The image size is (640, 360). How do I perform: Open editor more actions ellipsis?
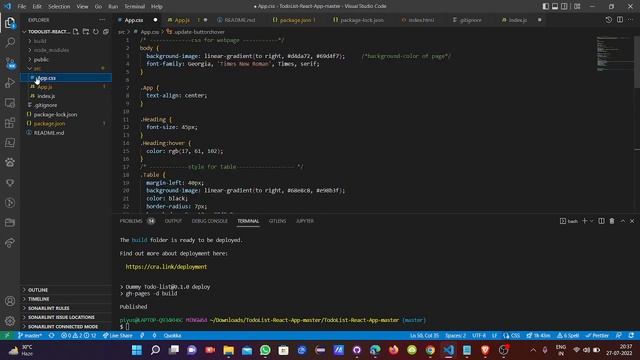point(631,20)
